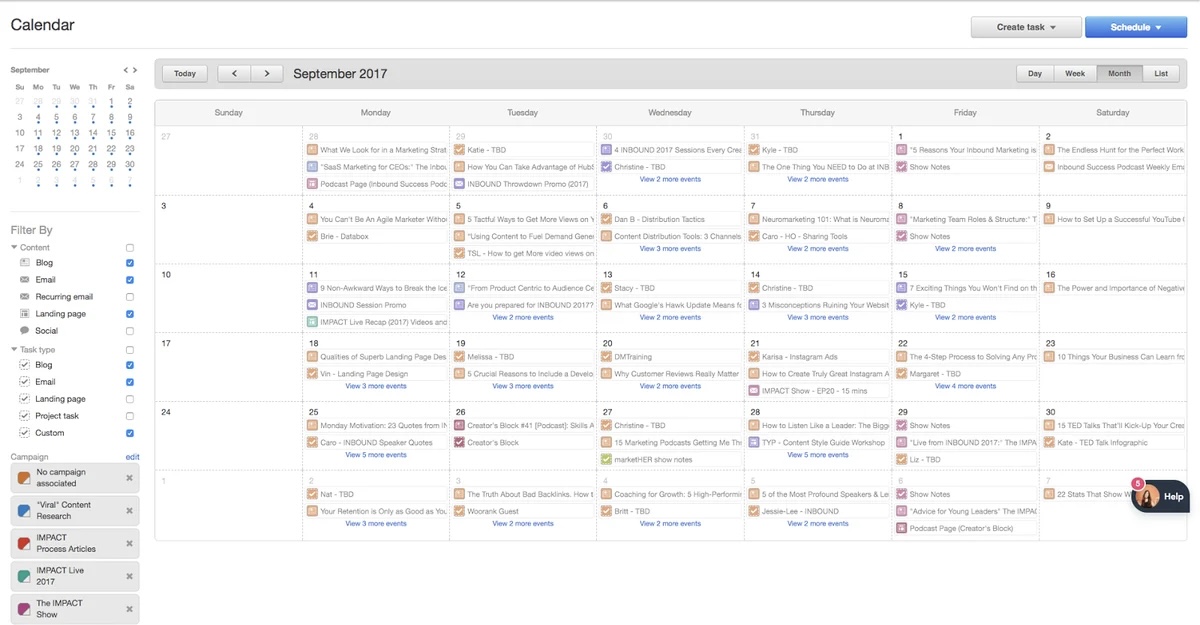The width and height of the screenshot is (1200, 625).
Task: Click the Today button
Action: point(185,73)
